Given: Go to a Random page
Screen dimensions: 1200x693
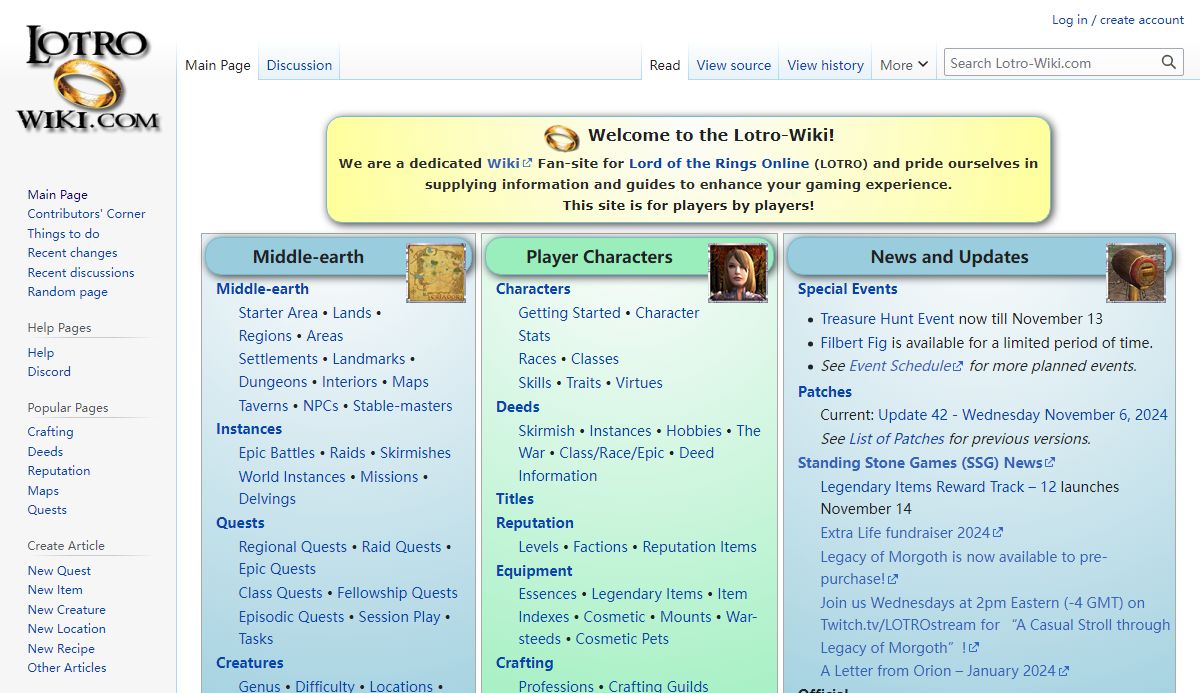Looking at the screenshot, I should 68,292.
